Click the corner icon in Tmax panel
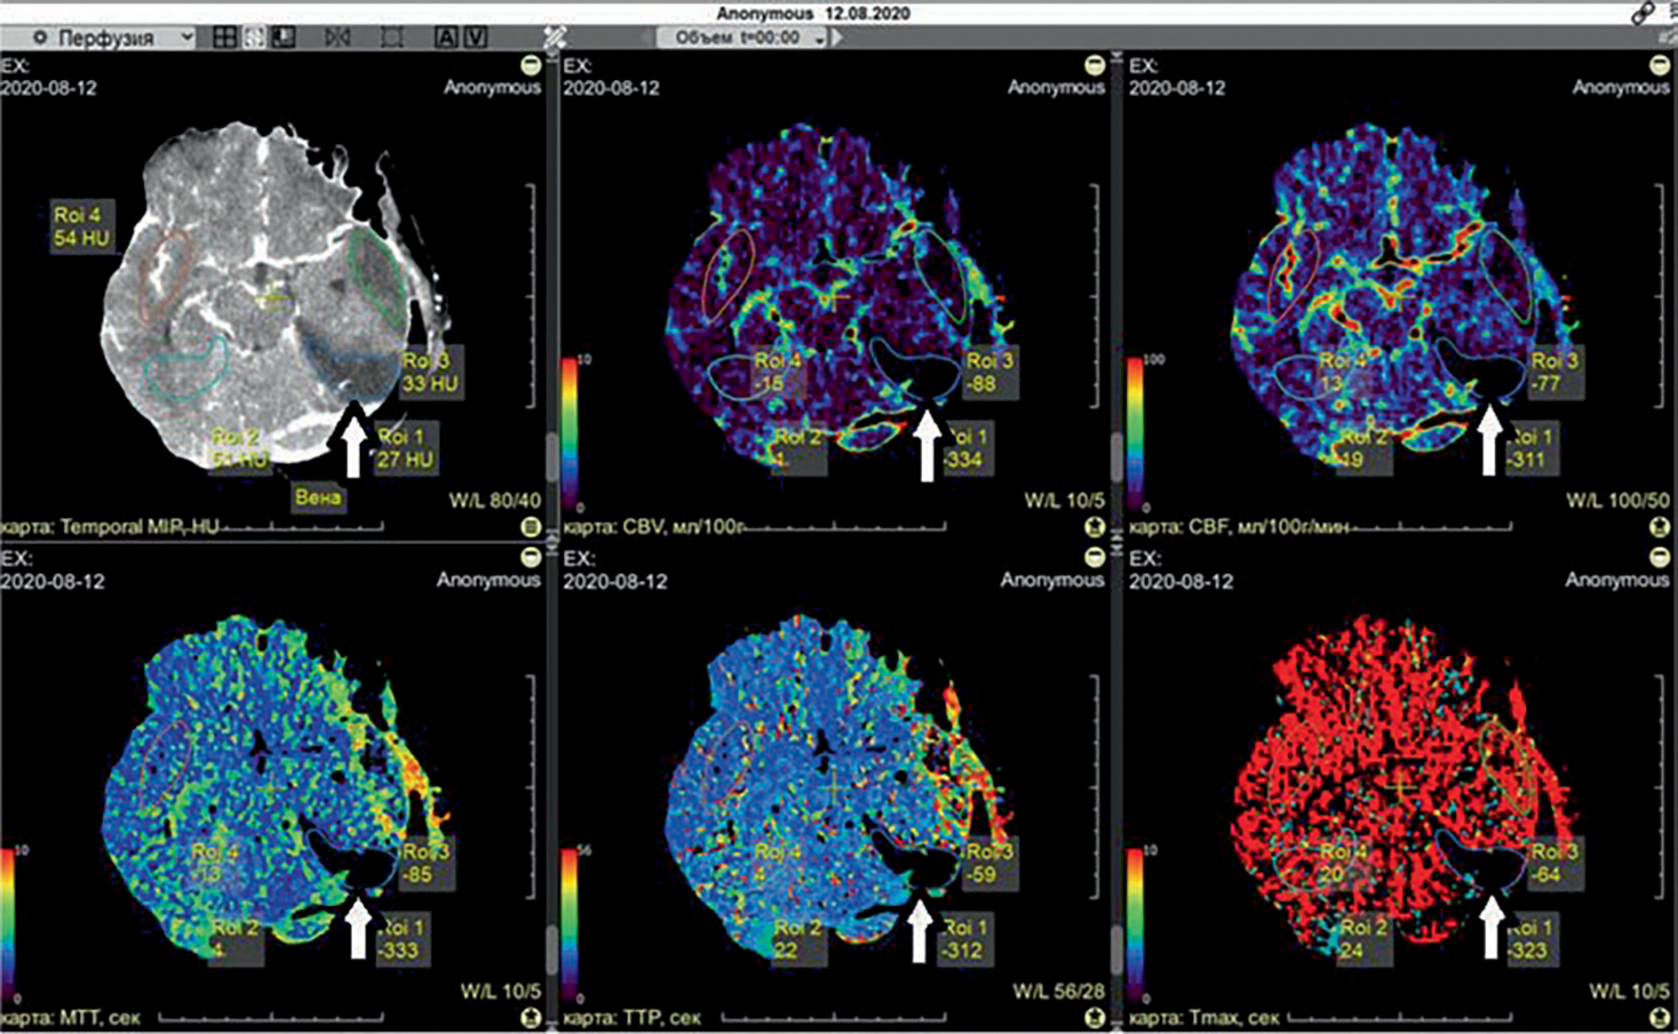The image size is (1678, 1034). [x=1660, y=1018]
